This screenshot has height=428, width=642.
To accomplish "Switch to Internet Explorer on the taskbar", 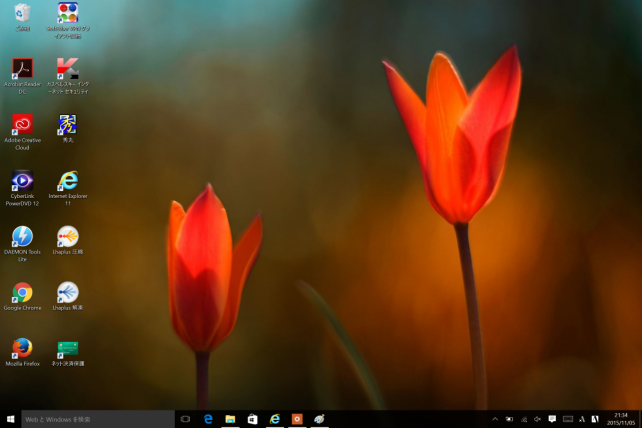I will coord(275,419).
